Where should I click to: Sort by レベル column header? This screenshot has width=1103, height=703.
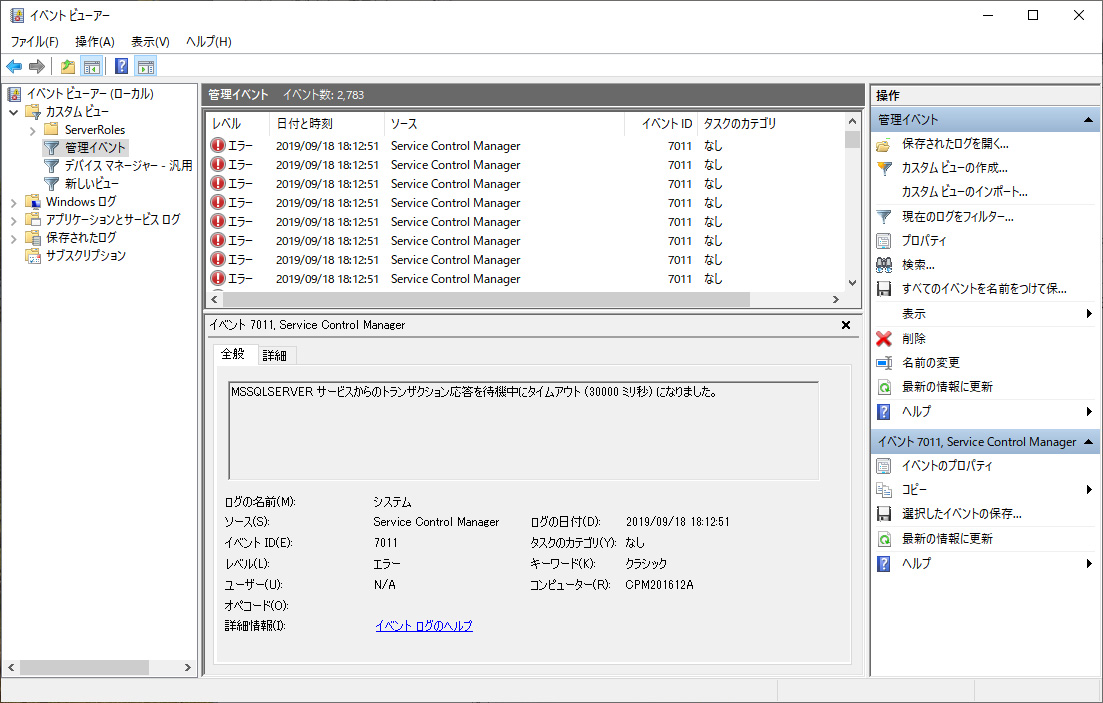(x=238, y=124)
